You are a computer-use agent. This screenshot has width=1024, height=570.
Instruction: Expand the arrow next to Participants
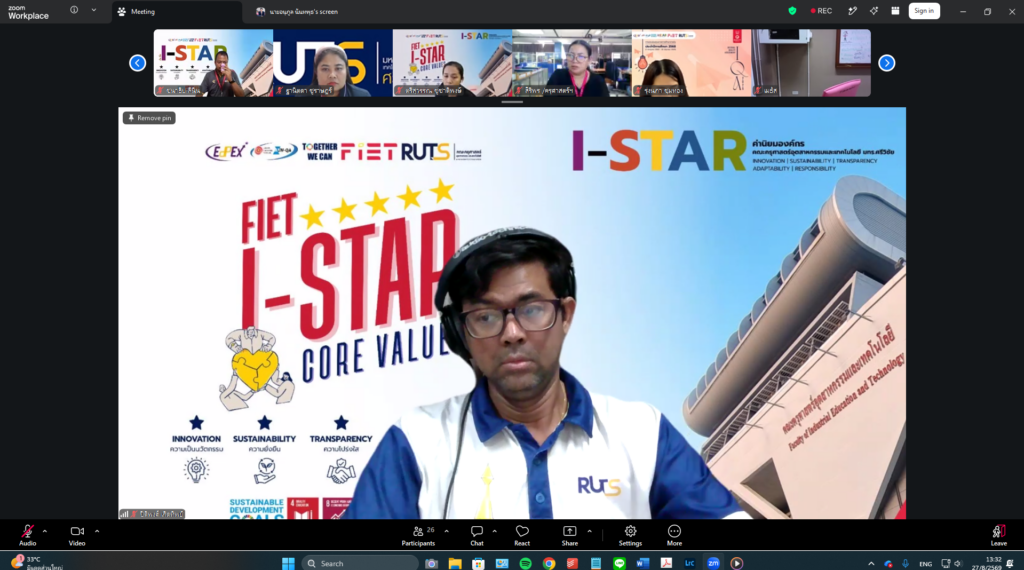coord(447,531)
